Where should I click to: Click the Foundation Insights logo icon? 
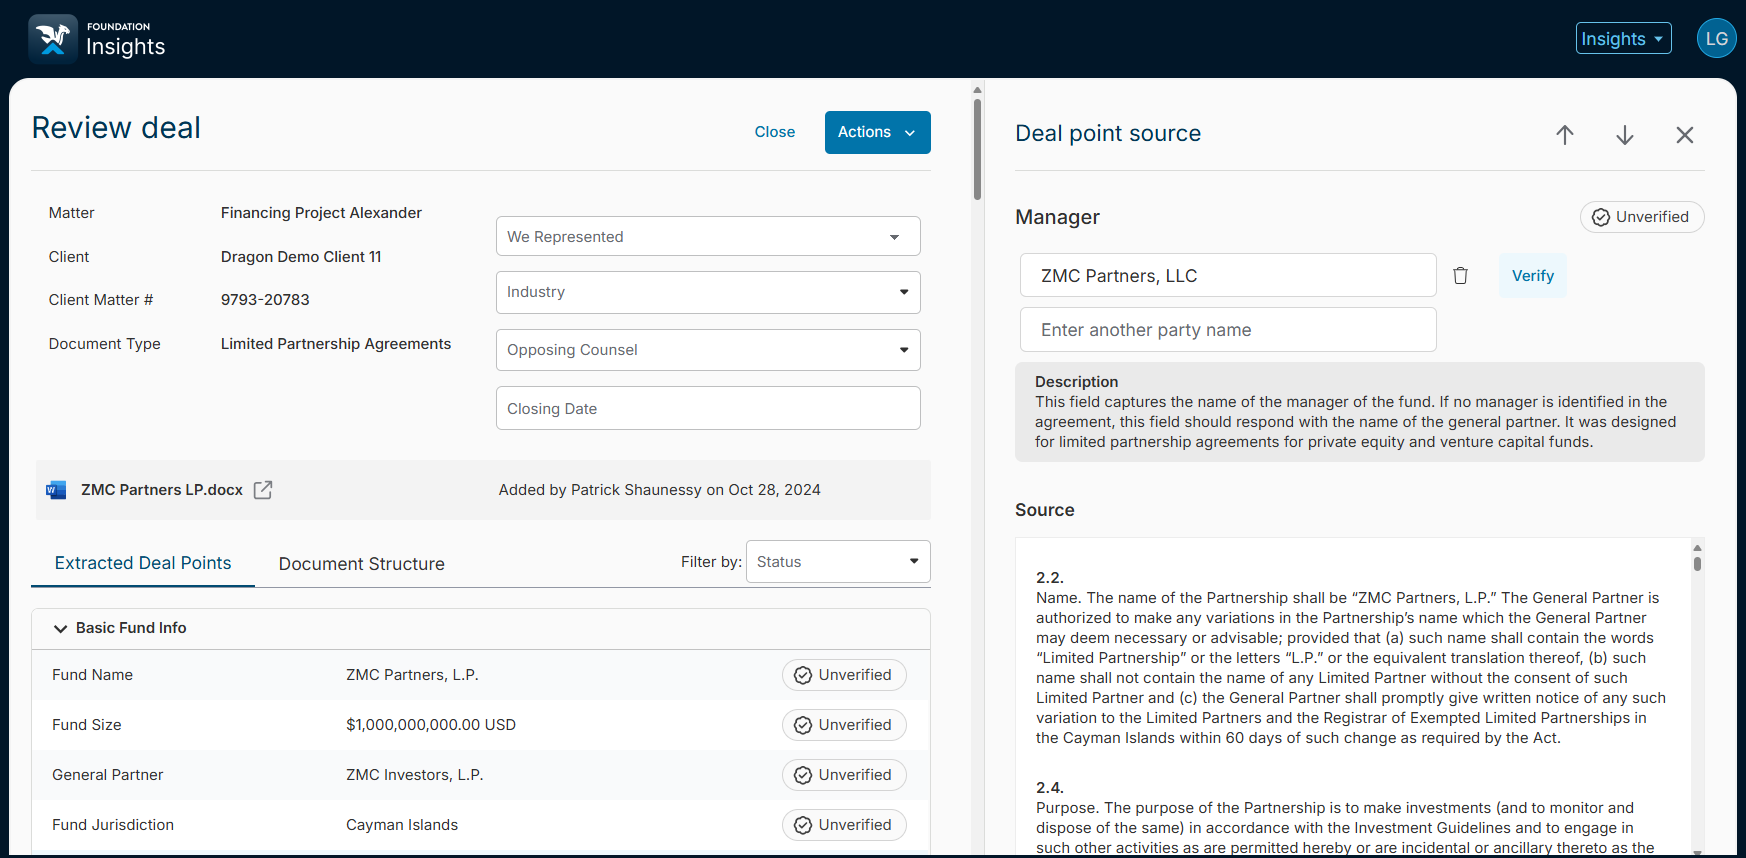[x=53, y=39]
